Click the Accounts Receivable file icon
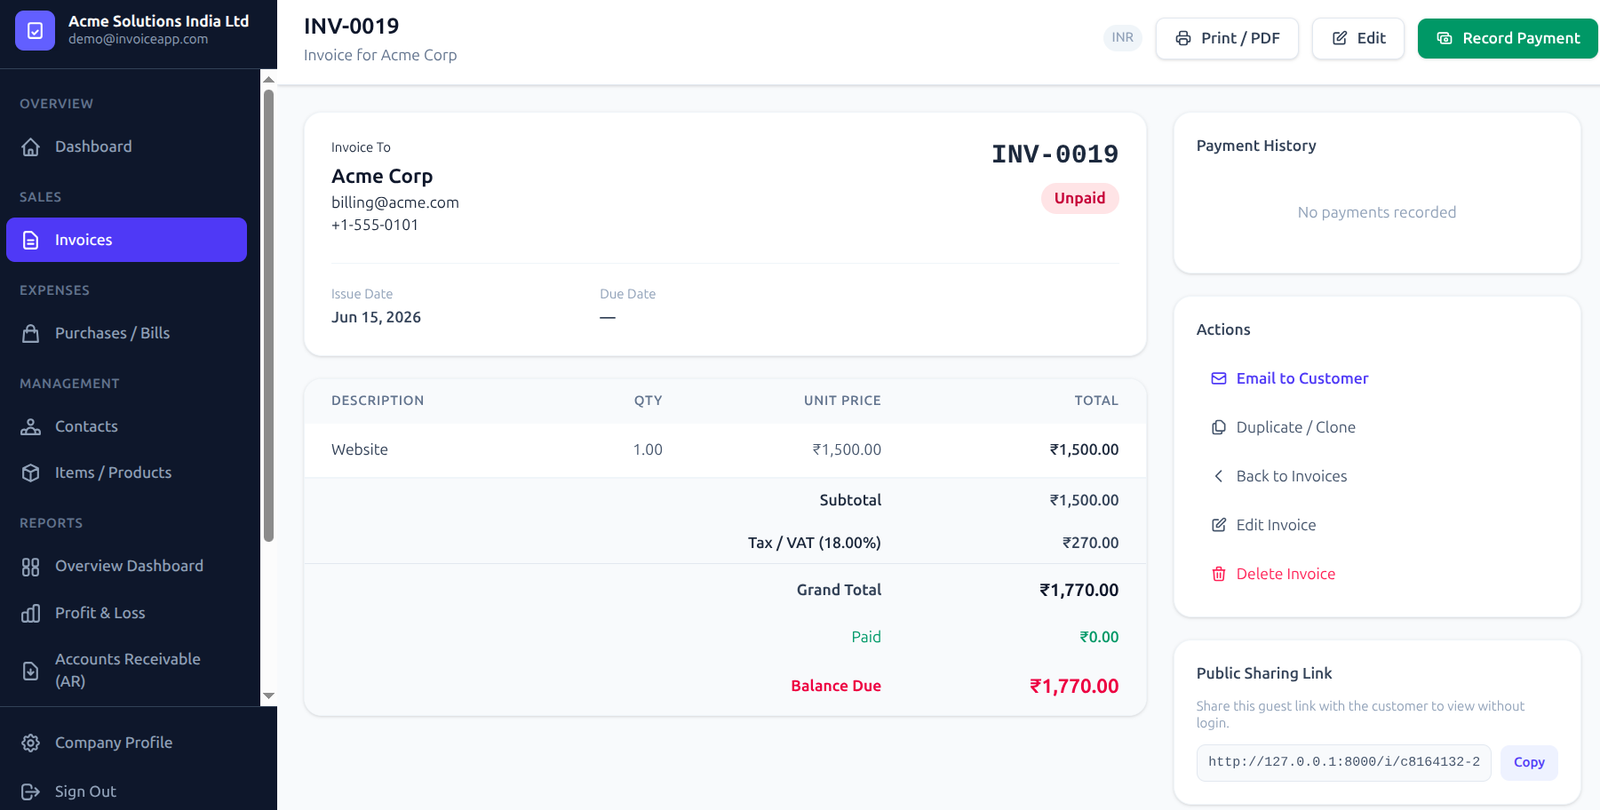 (31, 671)
